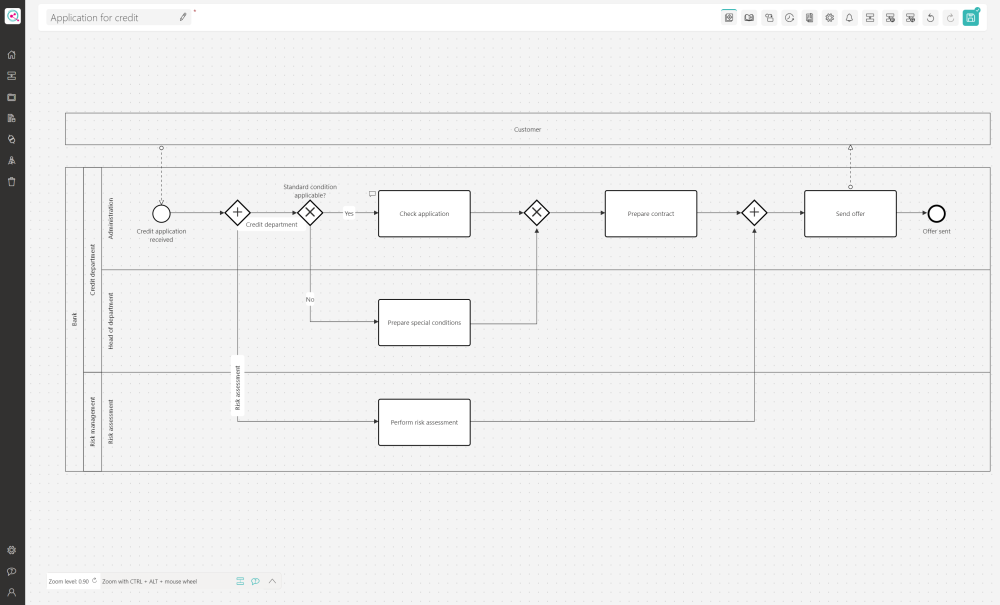Click the teal comment bubble in bottom bar

(x=255, y=581)
